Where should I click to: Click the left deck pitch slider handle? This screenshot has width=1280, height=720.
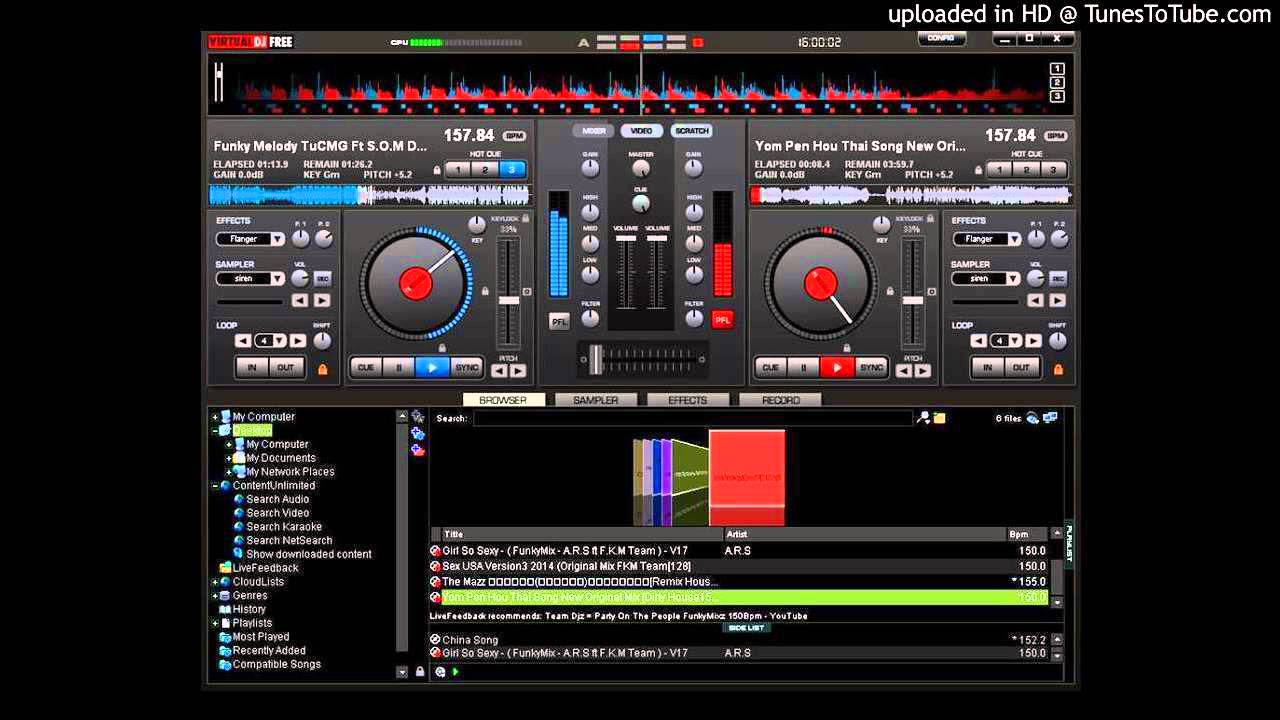pyautogui.click(x=509, y=300)
